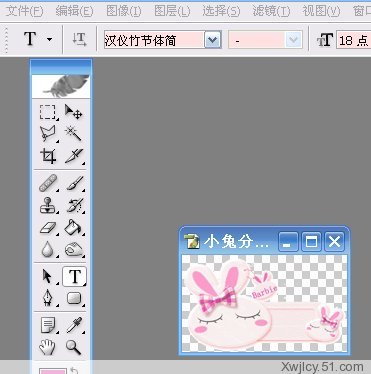Screen dimensions: 371x374
Task: Select the Move tool
Action: (x=73, y=112)
